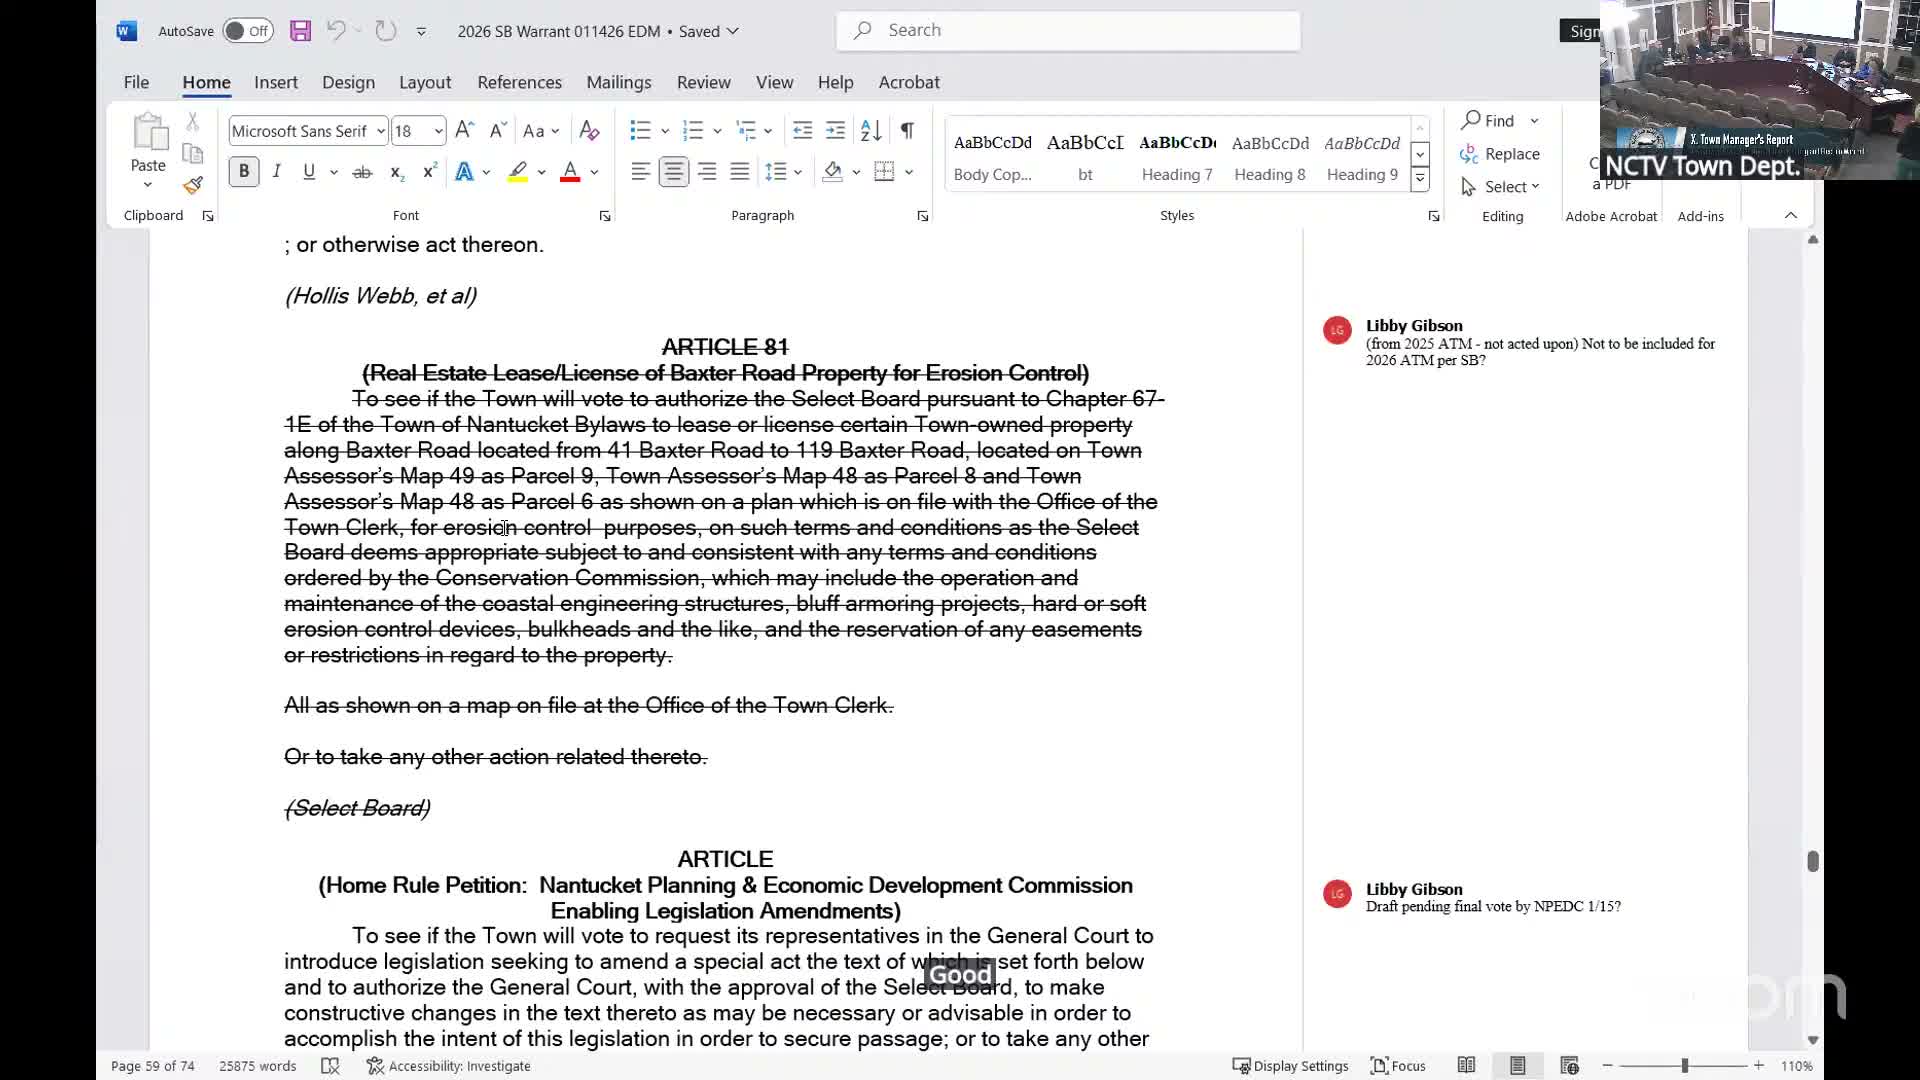Viewport: 1920px width, 1080px height.
Task: Switch to the Review tab
Action: click(703, 82)
